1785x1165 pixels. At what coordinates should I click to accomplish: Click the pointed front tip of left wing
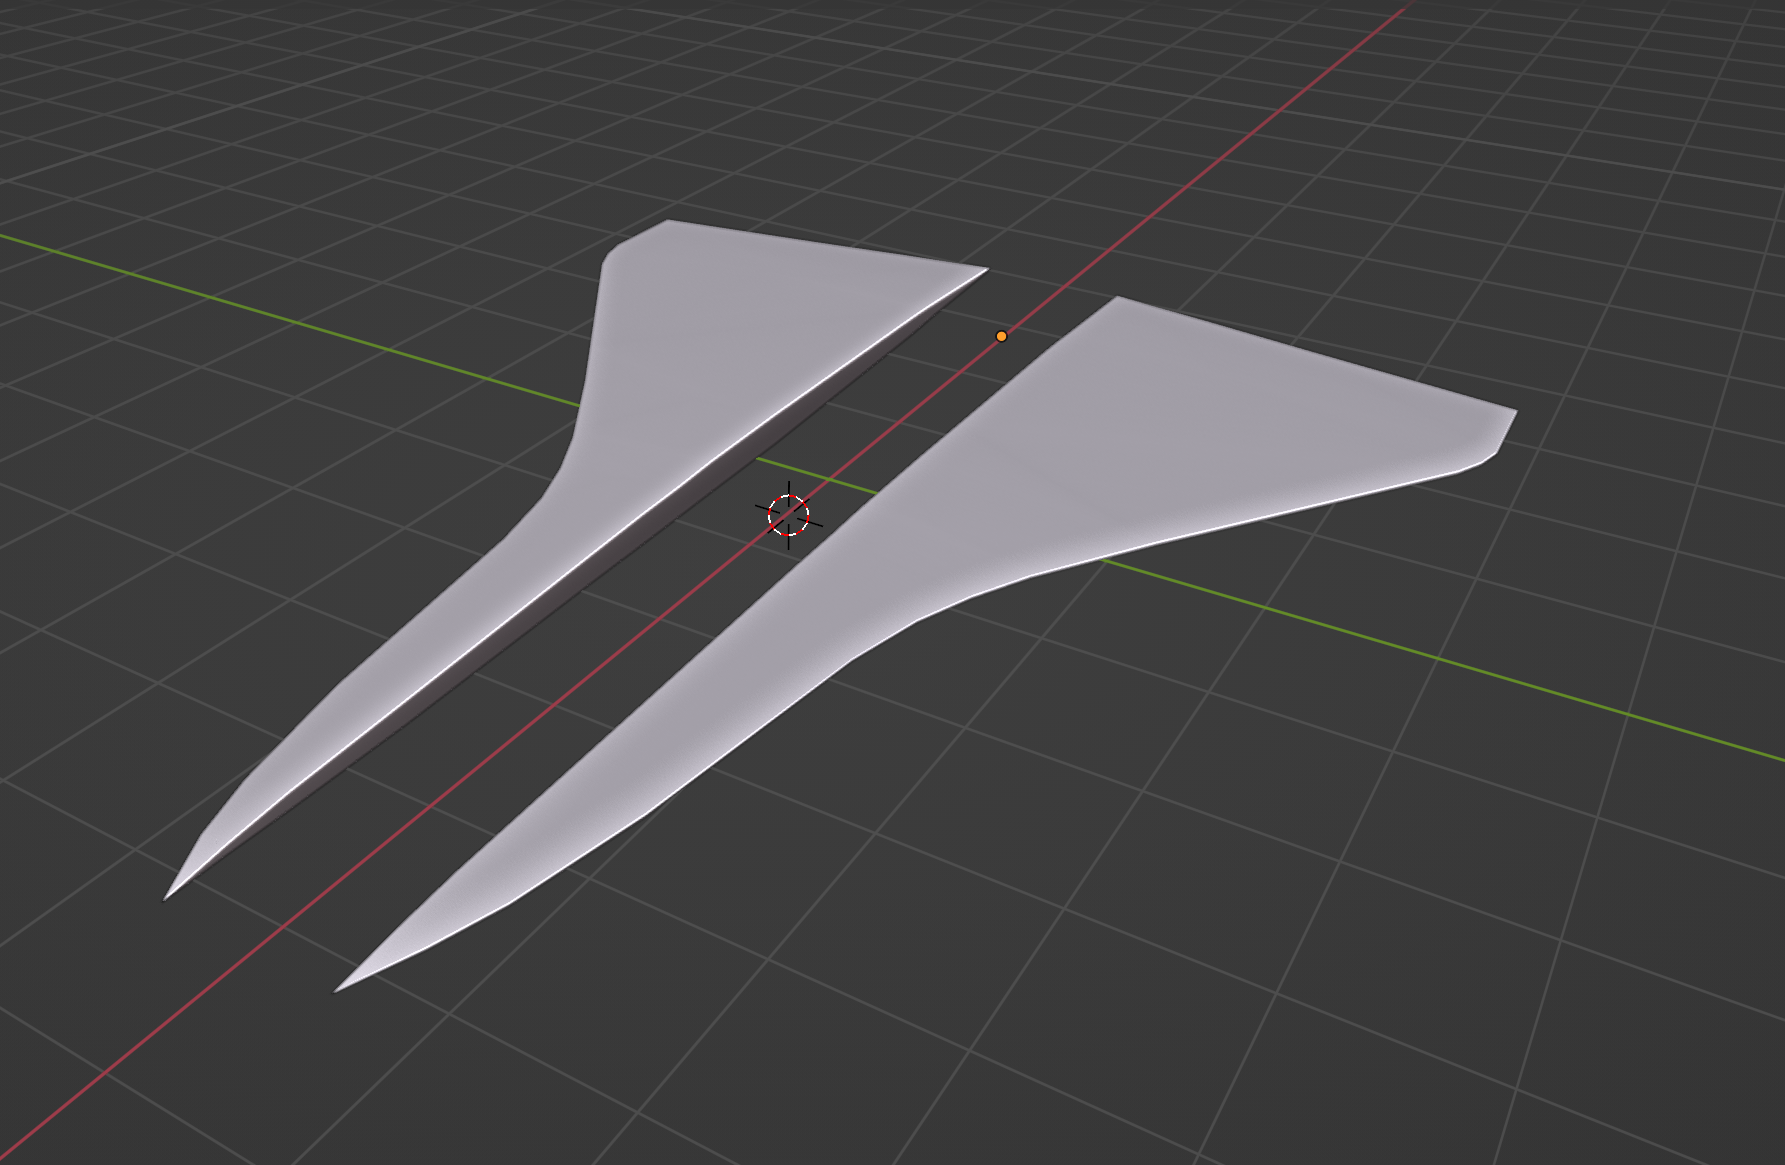pos(167,896)
